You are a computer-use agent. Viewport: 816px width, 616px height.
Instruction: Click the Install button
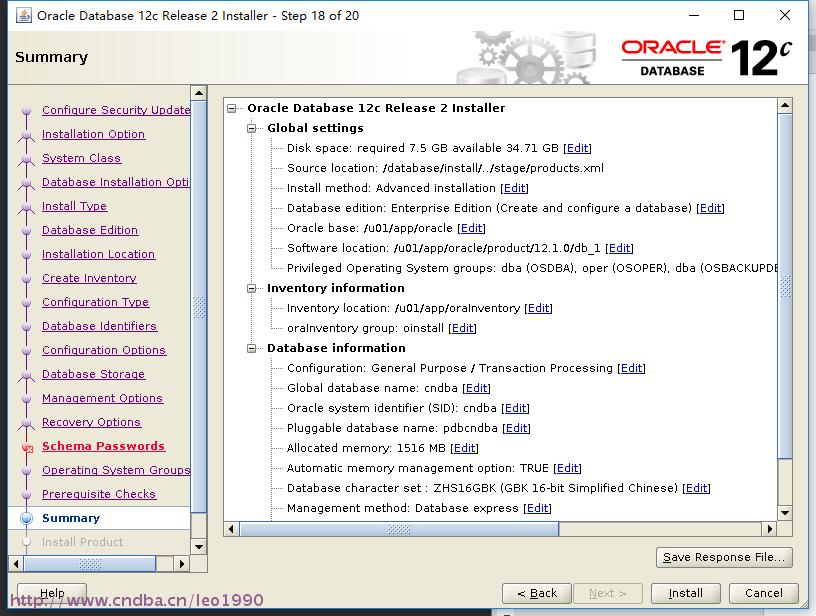click(685, 593)
